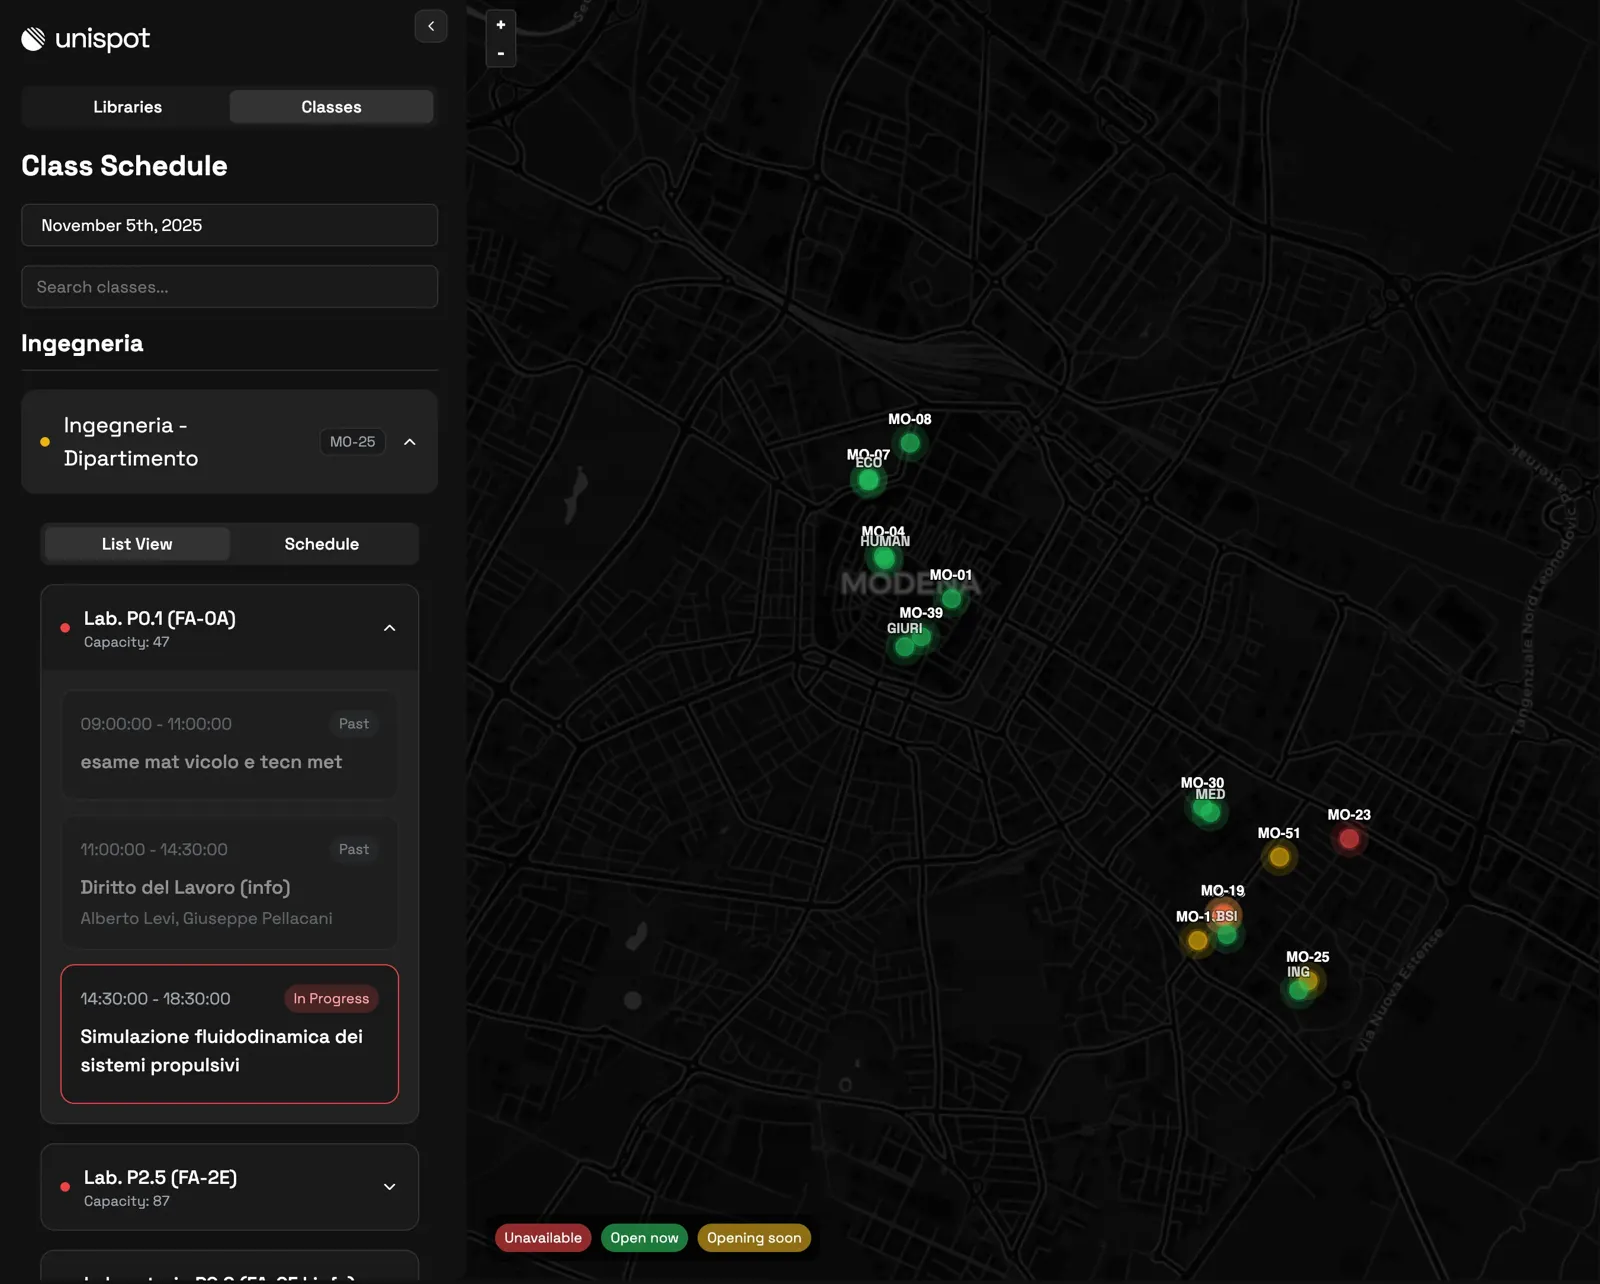1600x1284 pixels.
Task: Select the red MO-23 map marker
Action: click(1349, 839)
